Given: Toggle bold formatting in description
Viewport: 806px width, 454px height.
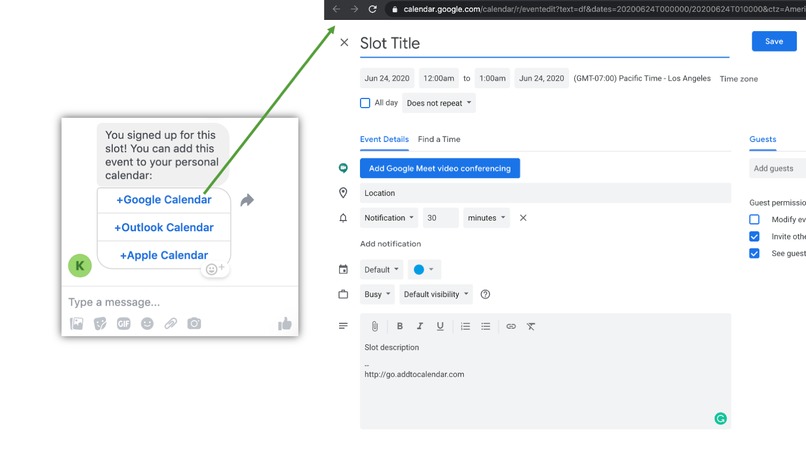Looking at the screenshot, I should (399, 326).
